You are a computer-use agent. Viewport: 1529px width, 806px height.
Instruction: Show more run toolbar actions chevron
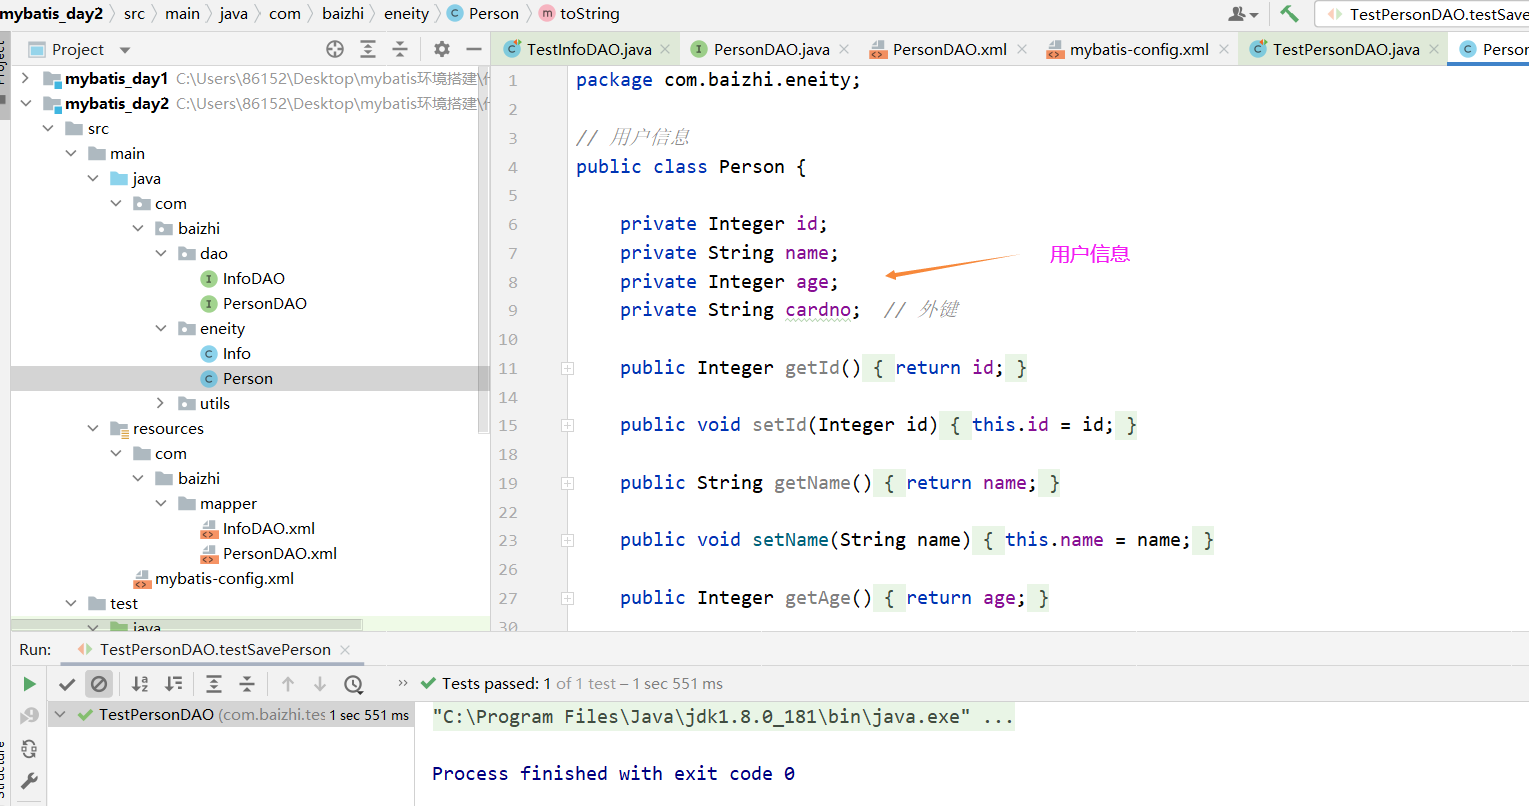pyautogui.click(x=403, y=683)
